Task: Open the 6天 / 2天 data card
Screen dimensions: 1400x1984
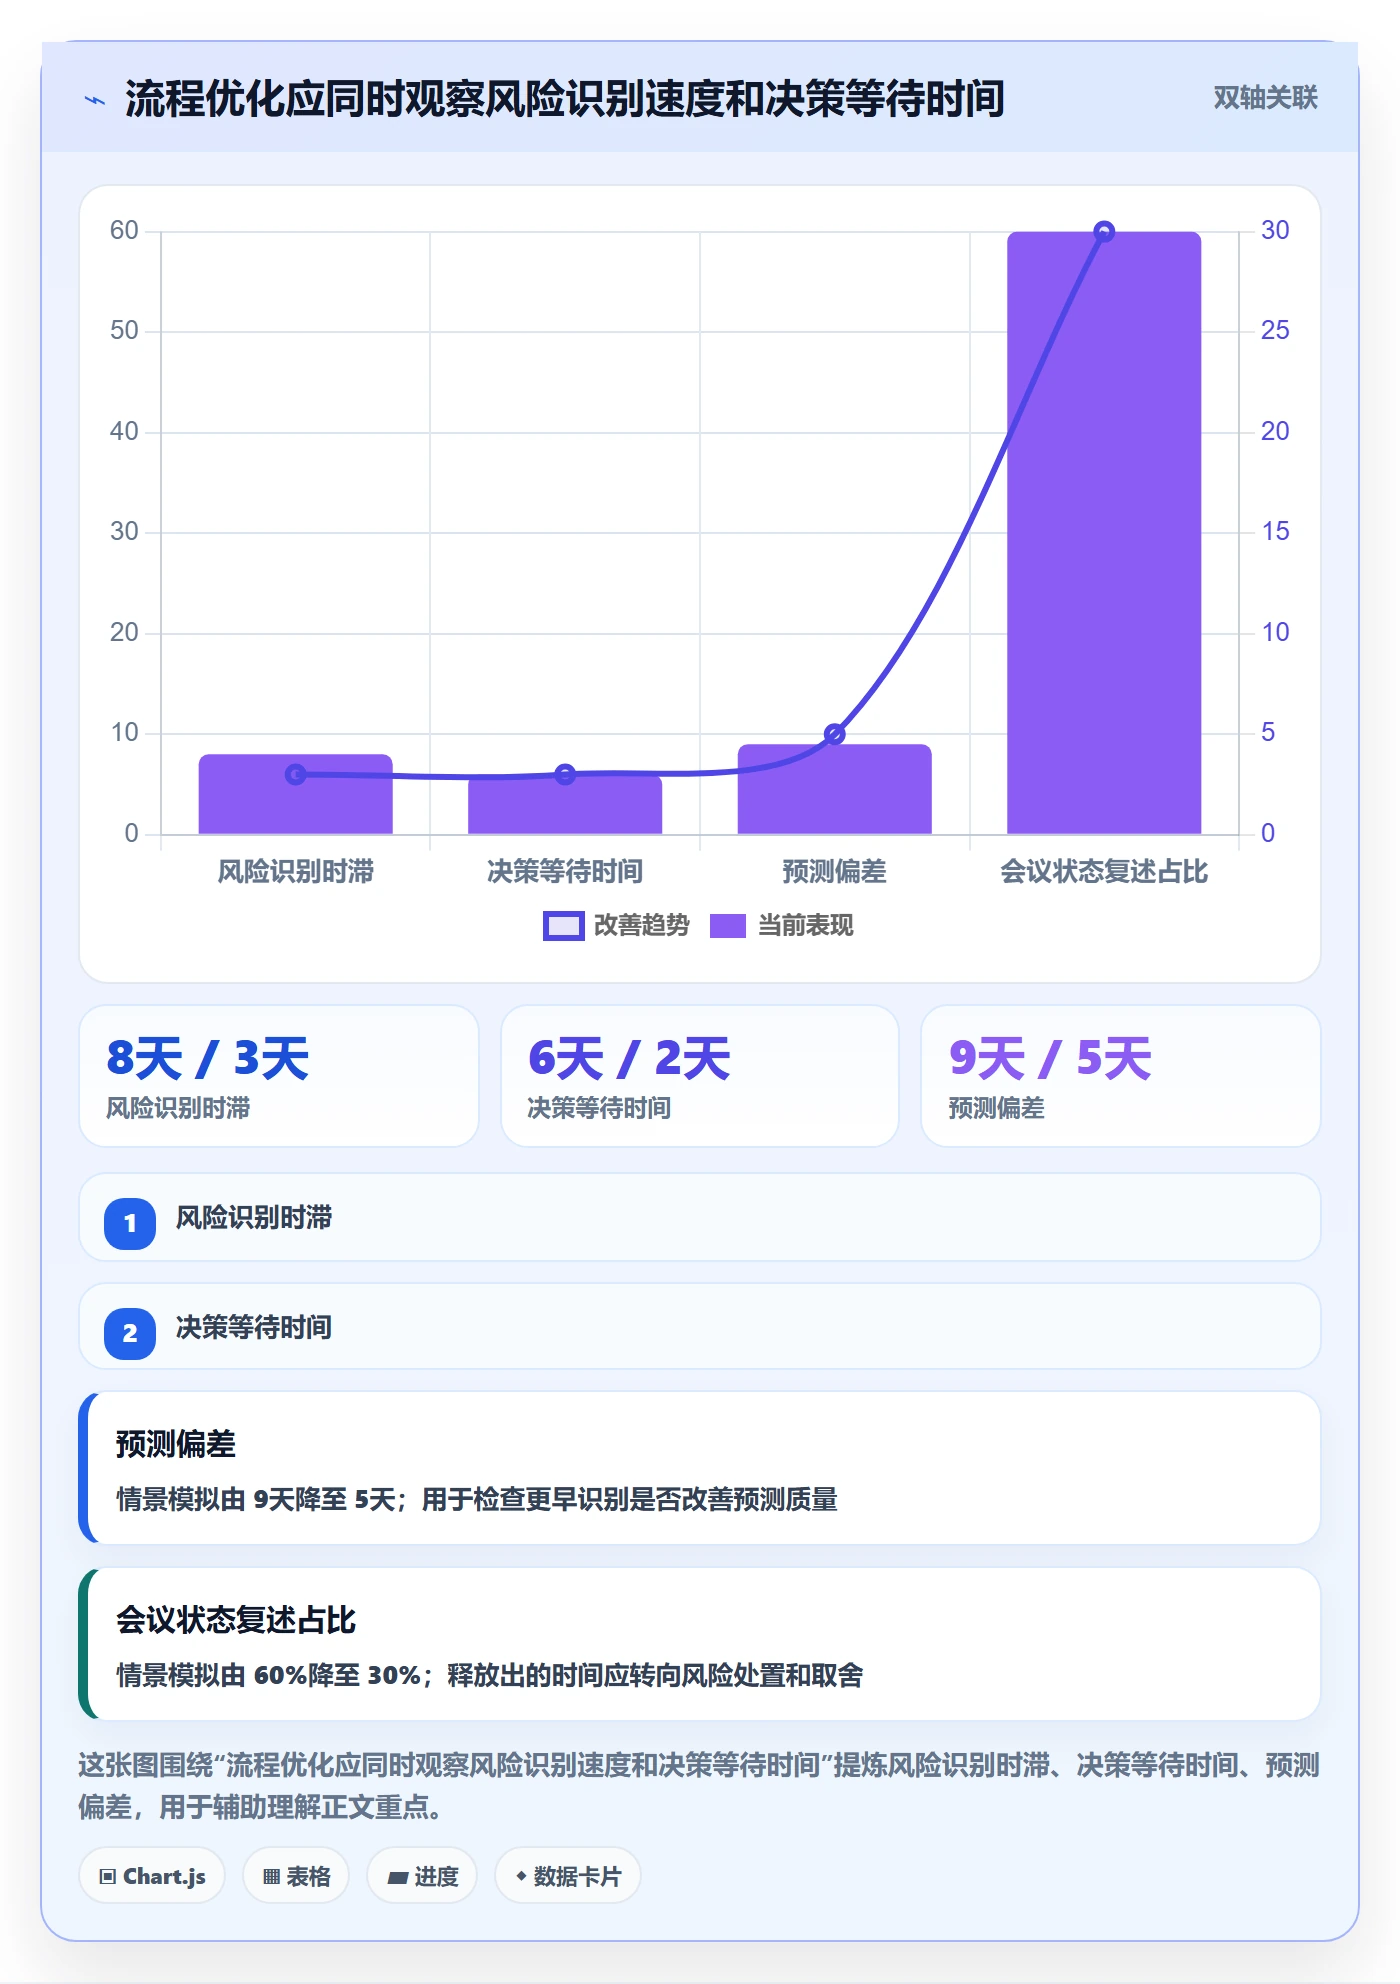Action: [x=700, y=1076]
